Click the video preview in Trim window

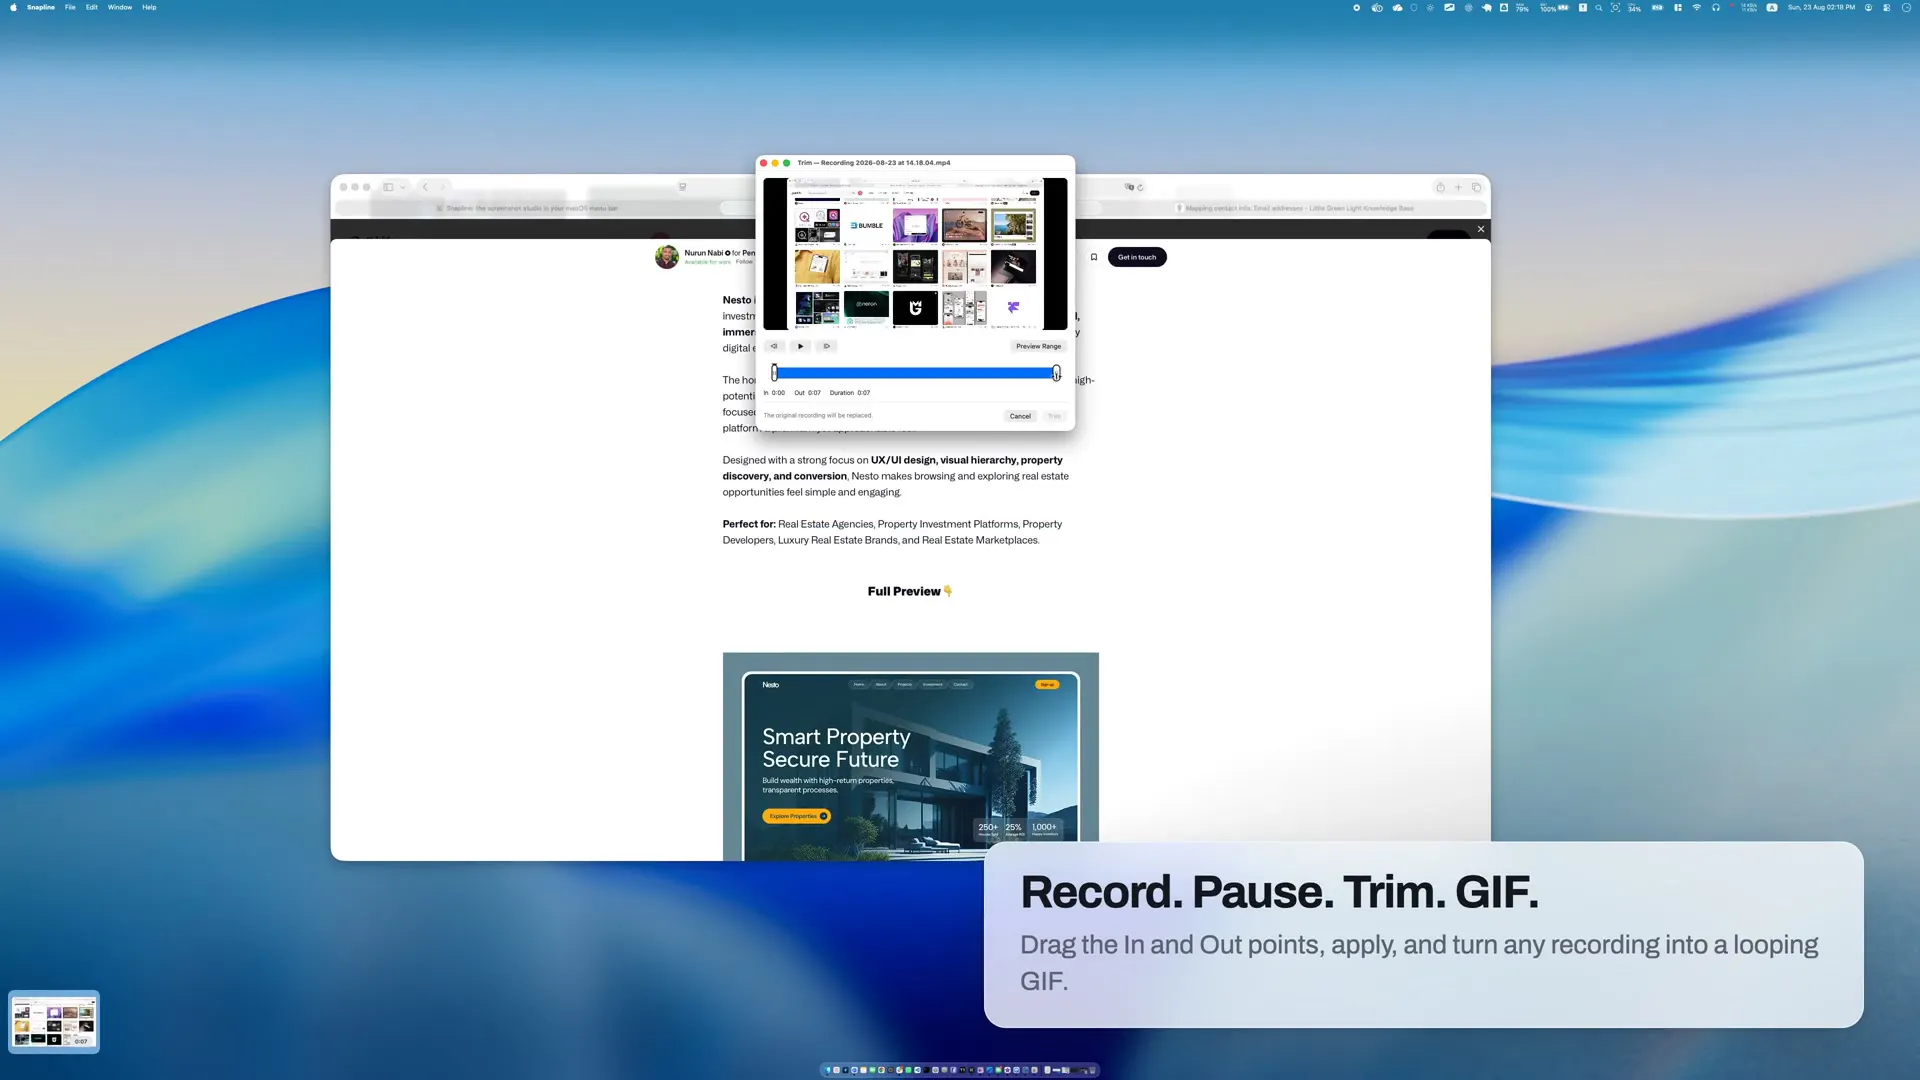[915, 254]
